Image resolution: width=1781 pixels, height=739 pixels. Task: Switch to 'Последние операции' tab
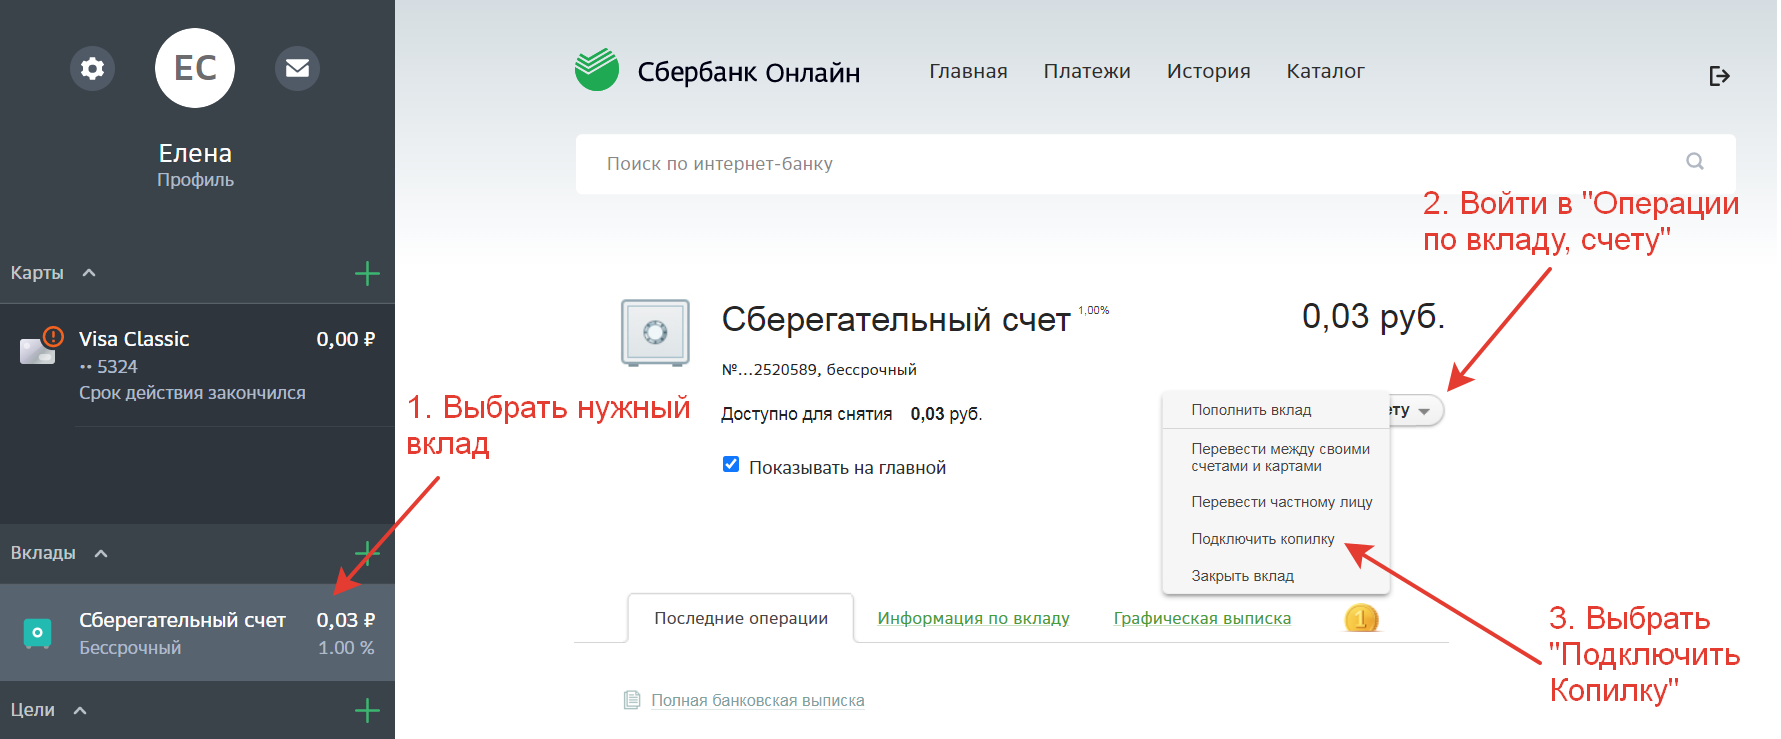(x=741, y=618)
